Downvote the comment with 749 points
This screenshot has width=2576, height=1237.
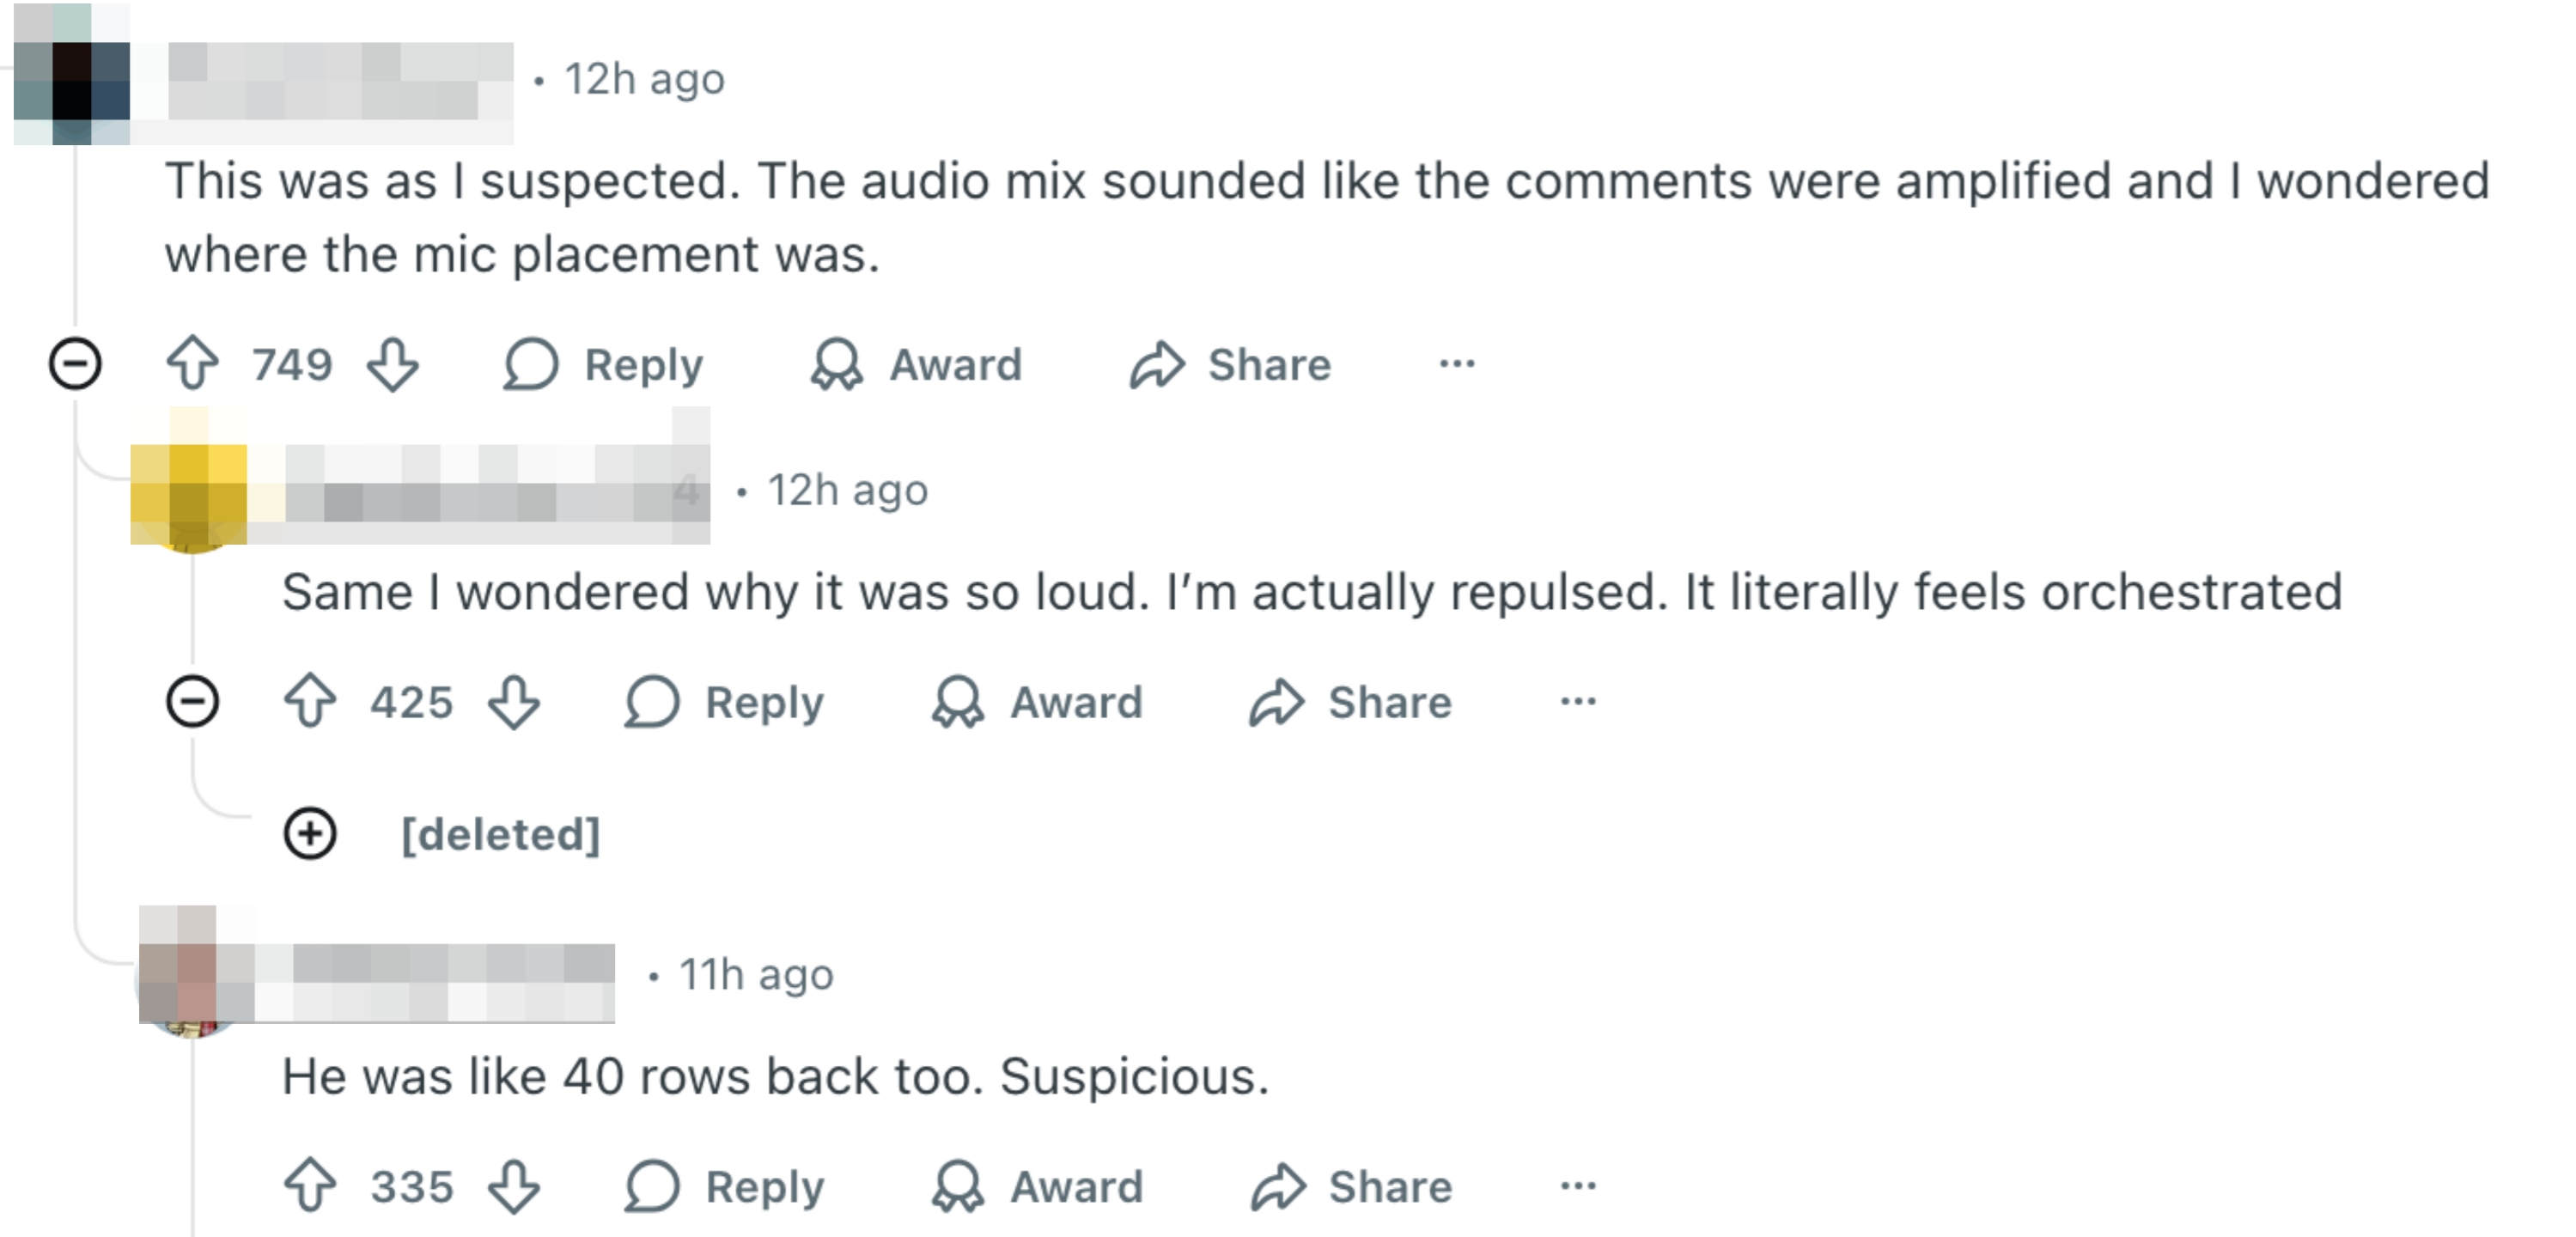click(392, 363)
